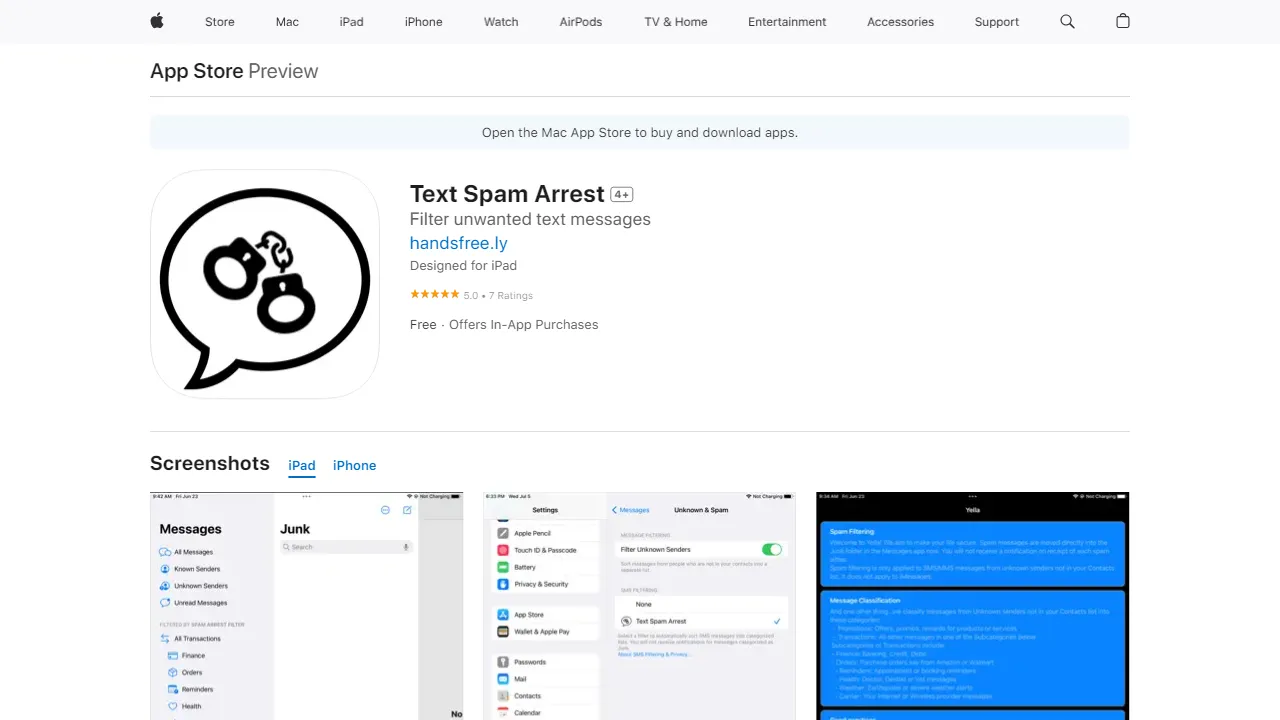
Task: Open the Store menu
Action: click(x=220, y=22)
